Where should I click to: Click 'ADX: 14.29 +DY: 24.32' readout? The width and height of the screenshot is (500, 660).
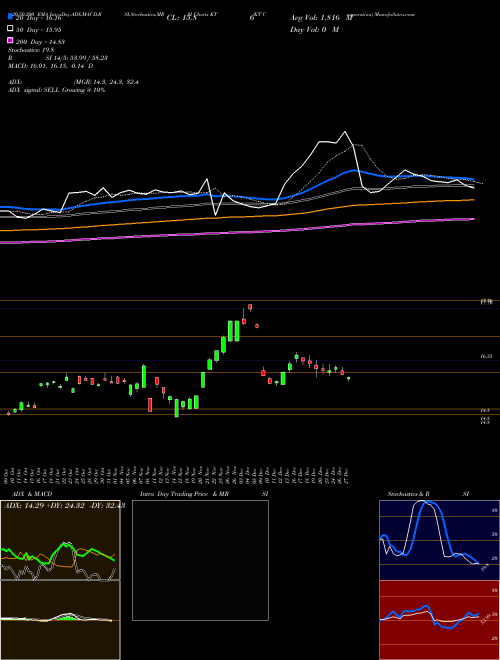click(47, 506)
